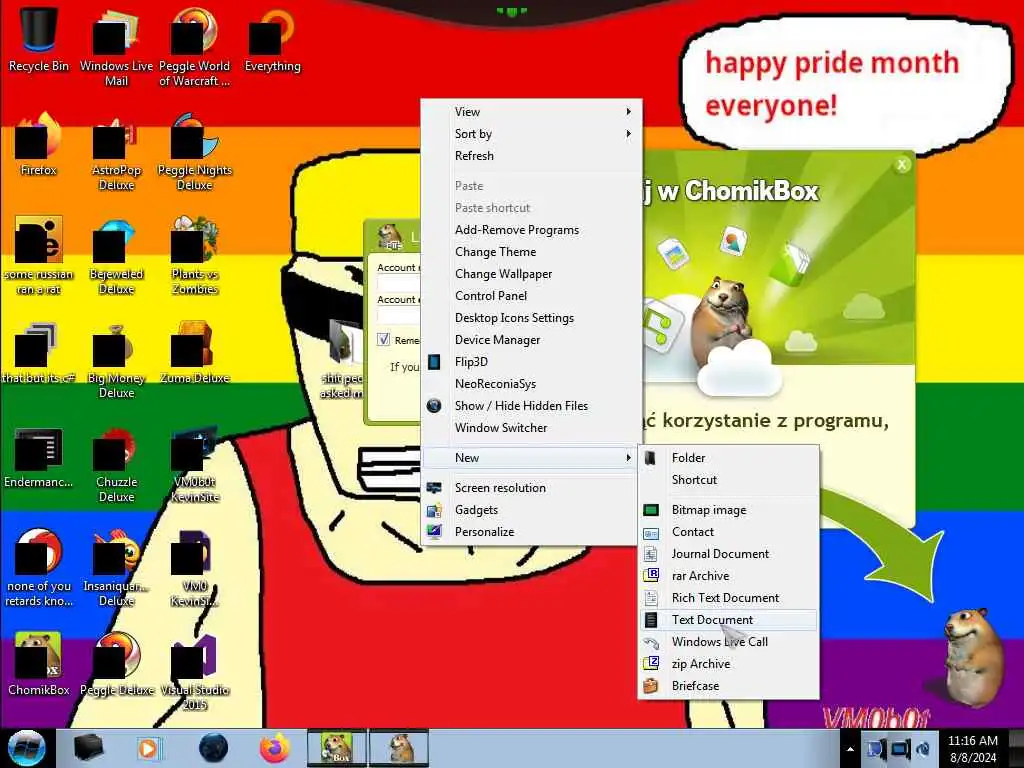Screen dimensions: 1024x768
Task: Open Peggle Nights Deluxe desktop icon
Action: click(194, 152)
